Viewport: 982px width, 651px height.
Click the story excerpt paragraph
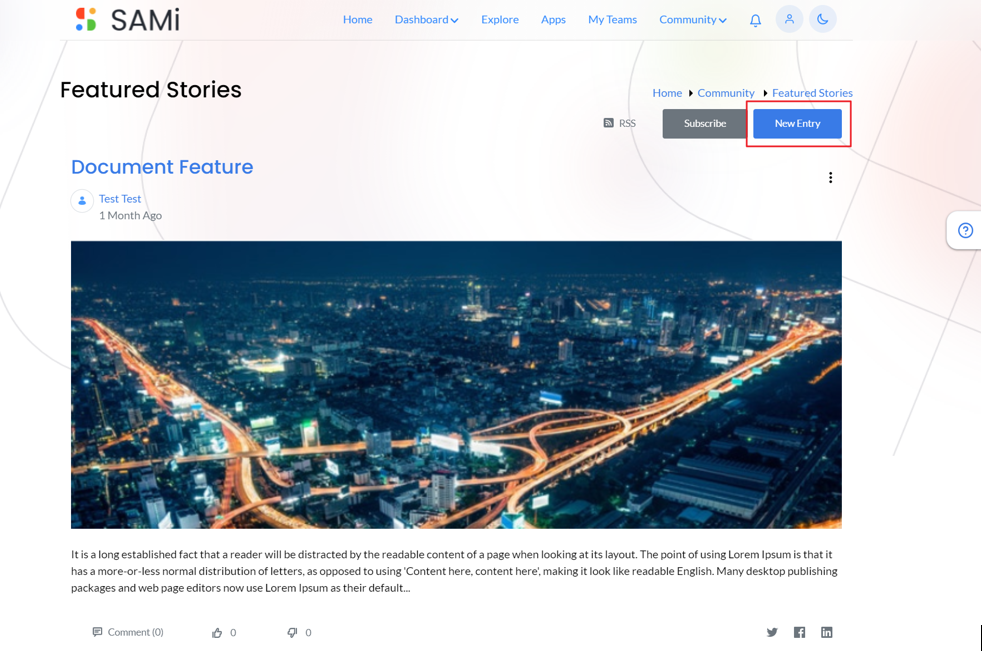(x=454, y=571)
